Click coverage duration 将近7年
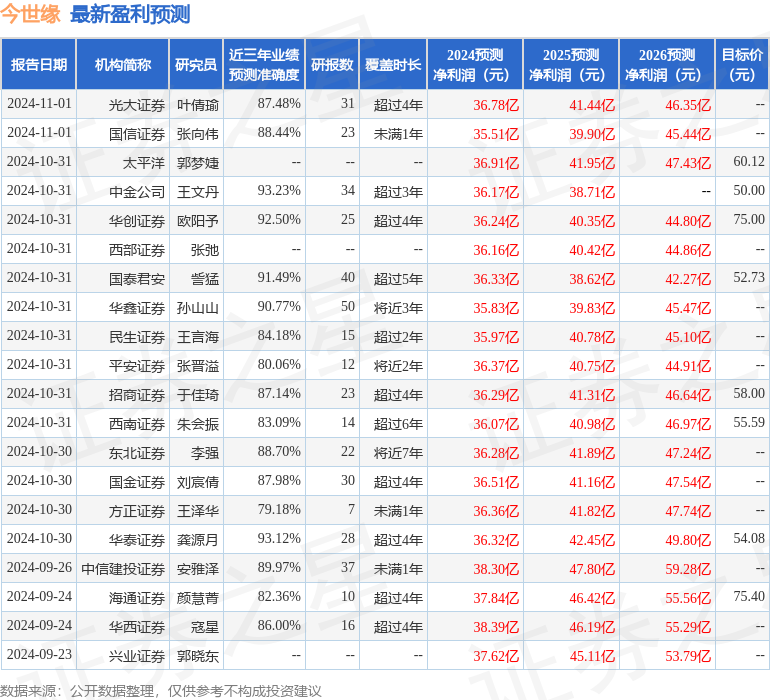This screenshot has height=700, width=770. [x=398, y=453]
